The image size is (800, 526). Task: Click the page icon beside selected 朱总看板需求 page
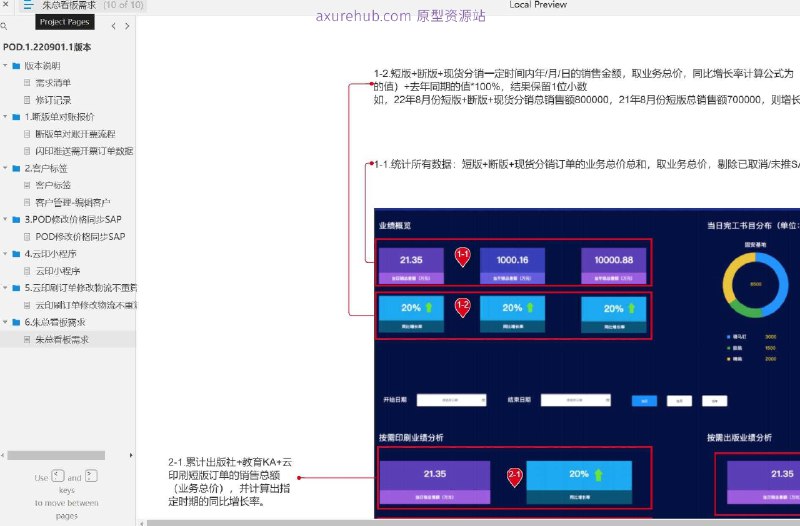pyautogui.click(x=27, y=339)
